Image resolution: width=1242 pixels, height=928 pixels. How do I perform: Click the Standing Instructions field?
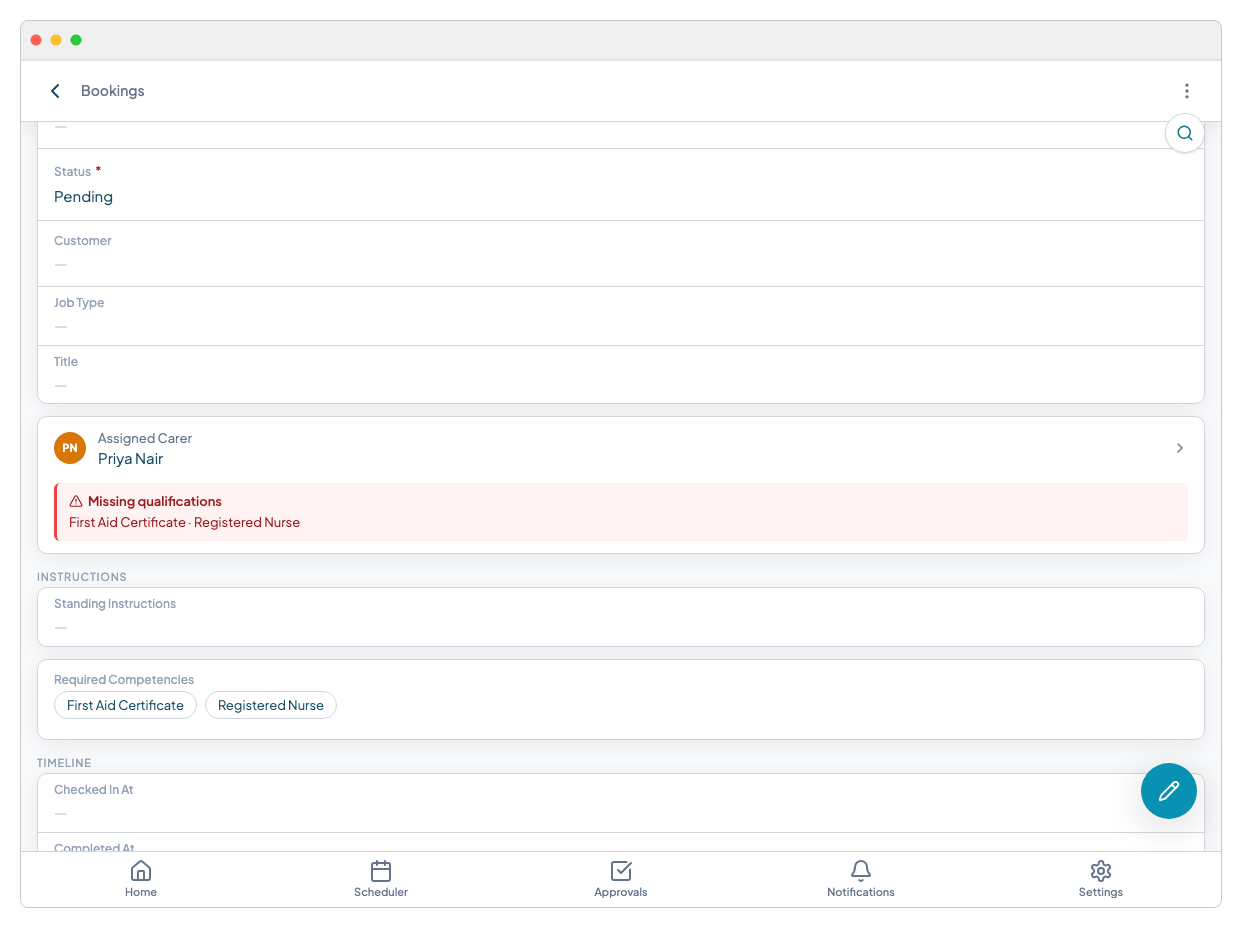620,616
